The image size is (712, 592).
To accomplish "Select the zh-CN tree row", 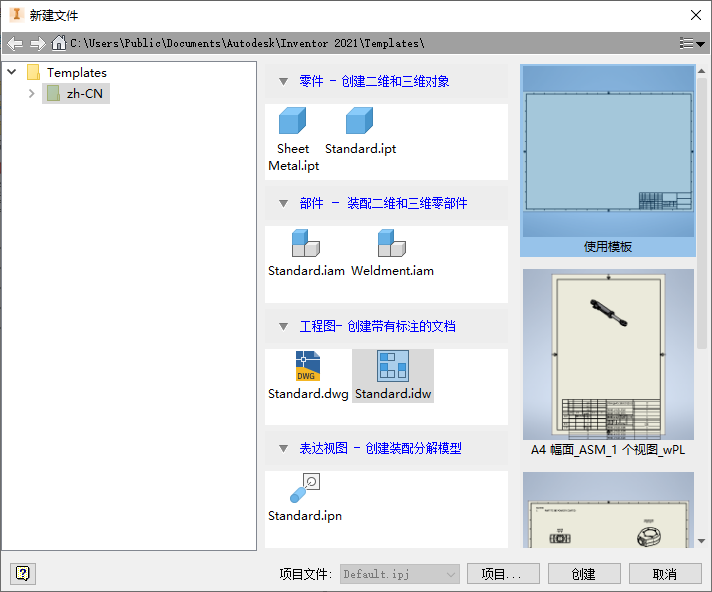I will 76,94.
